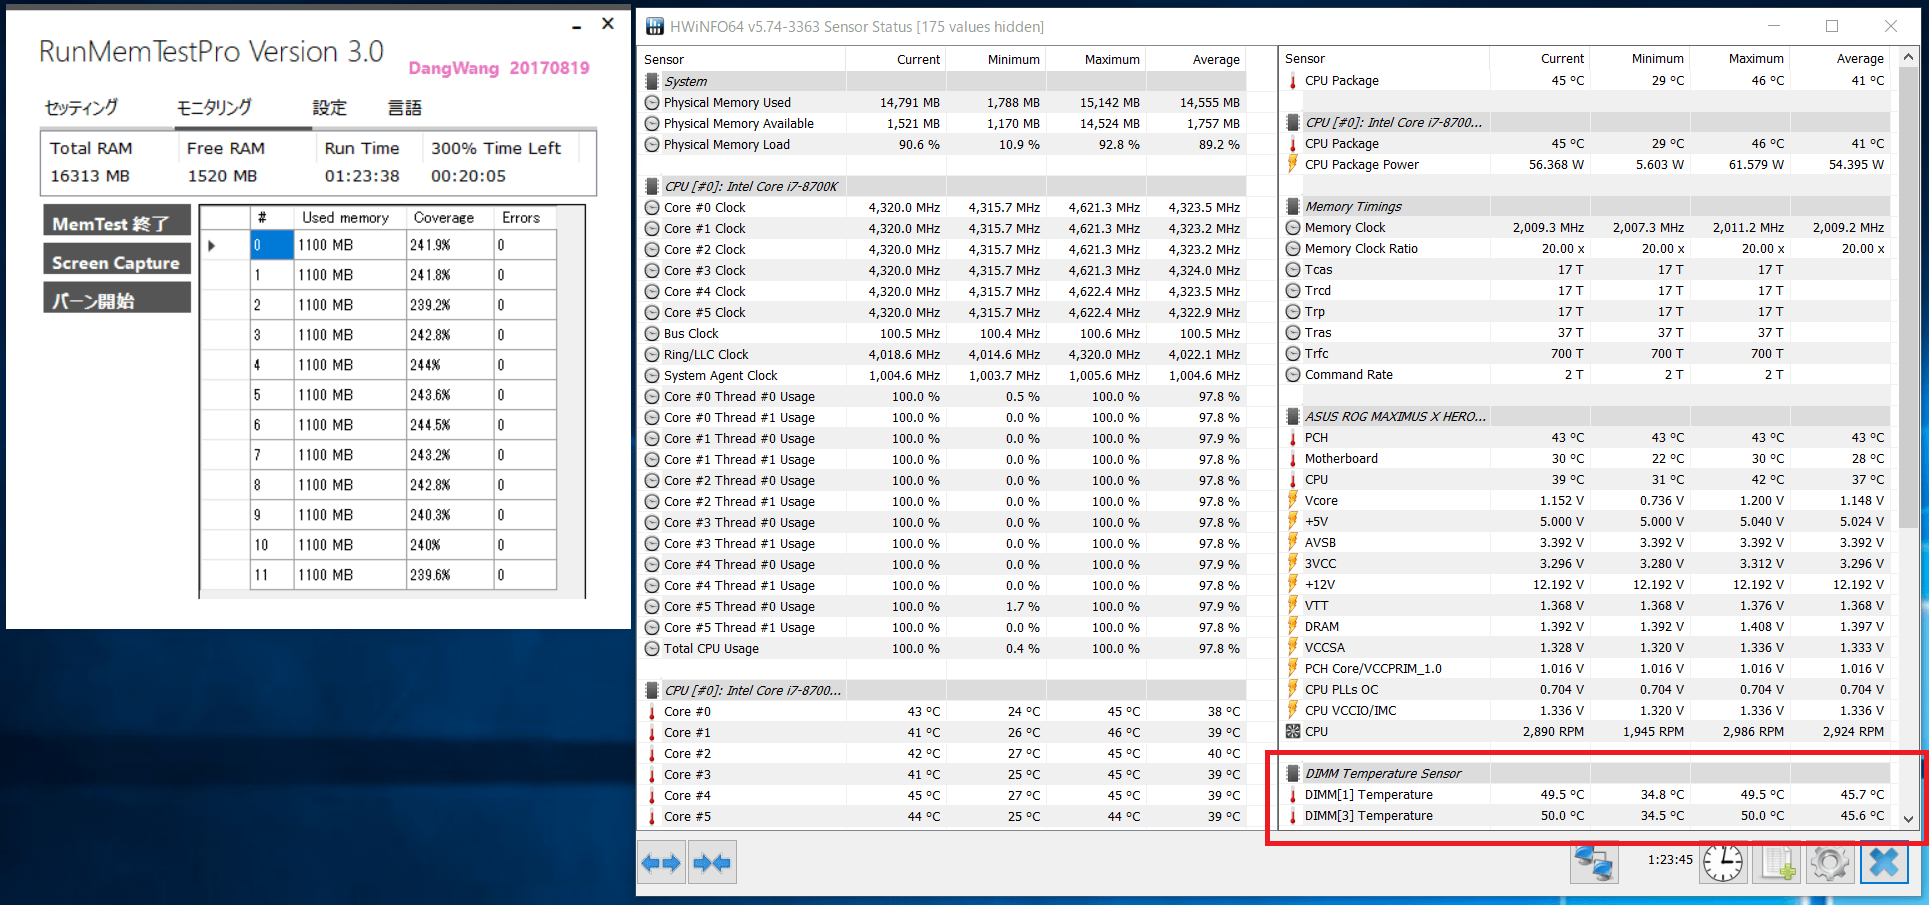Select the Core #2 Thread #1 Usage row

click(x=943, y=501)
